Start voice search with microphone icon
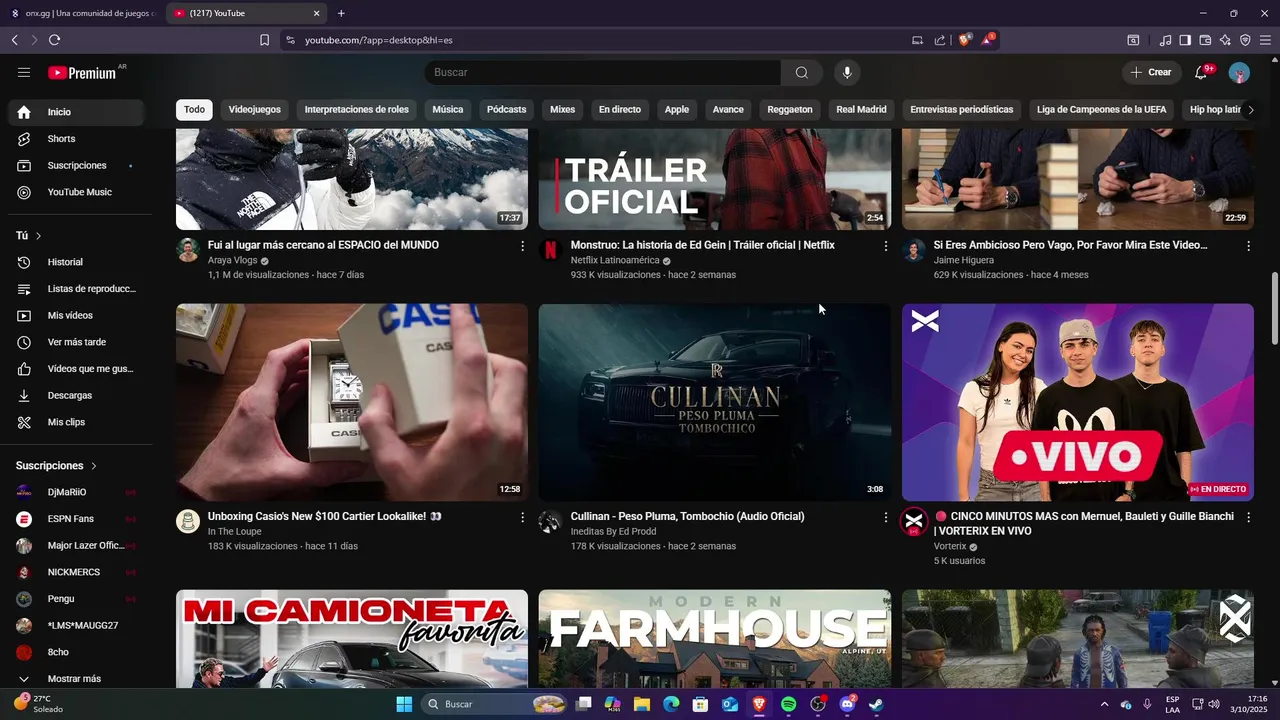Screen dimensions: 1280x720 (x=847, y=72)
